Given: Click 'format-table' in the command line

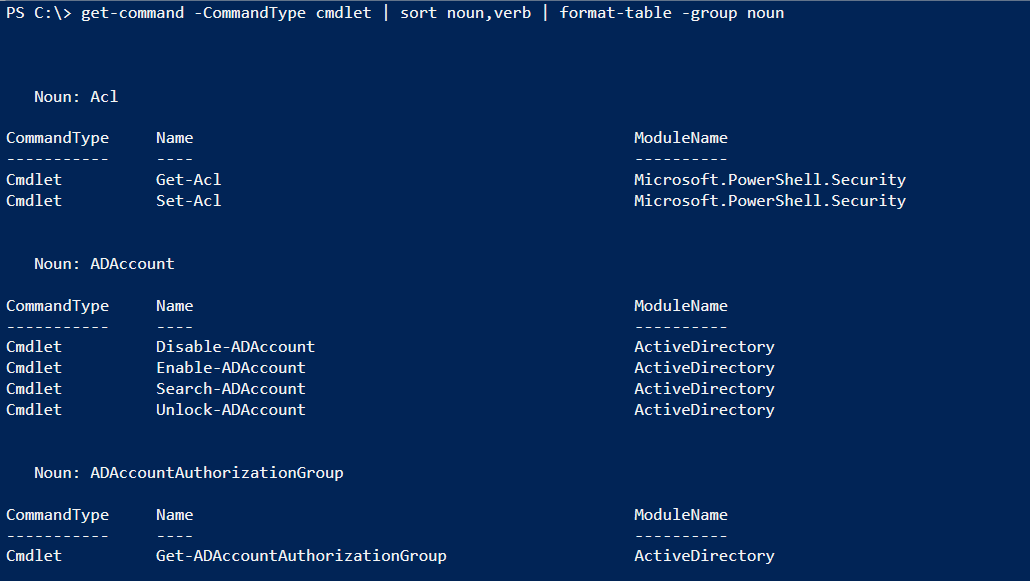Looking at the screenshot, I should [x=615, y=13].
